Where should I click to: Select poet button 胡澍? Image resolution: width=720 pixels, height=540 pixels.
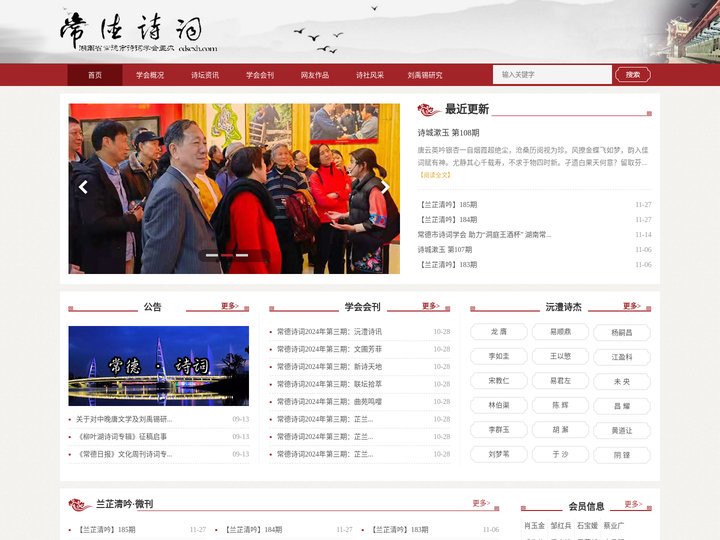560,430
